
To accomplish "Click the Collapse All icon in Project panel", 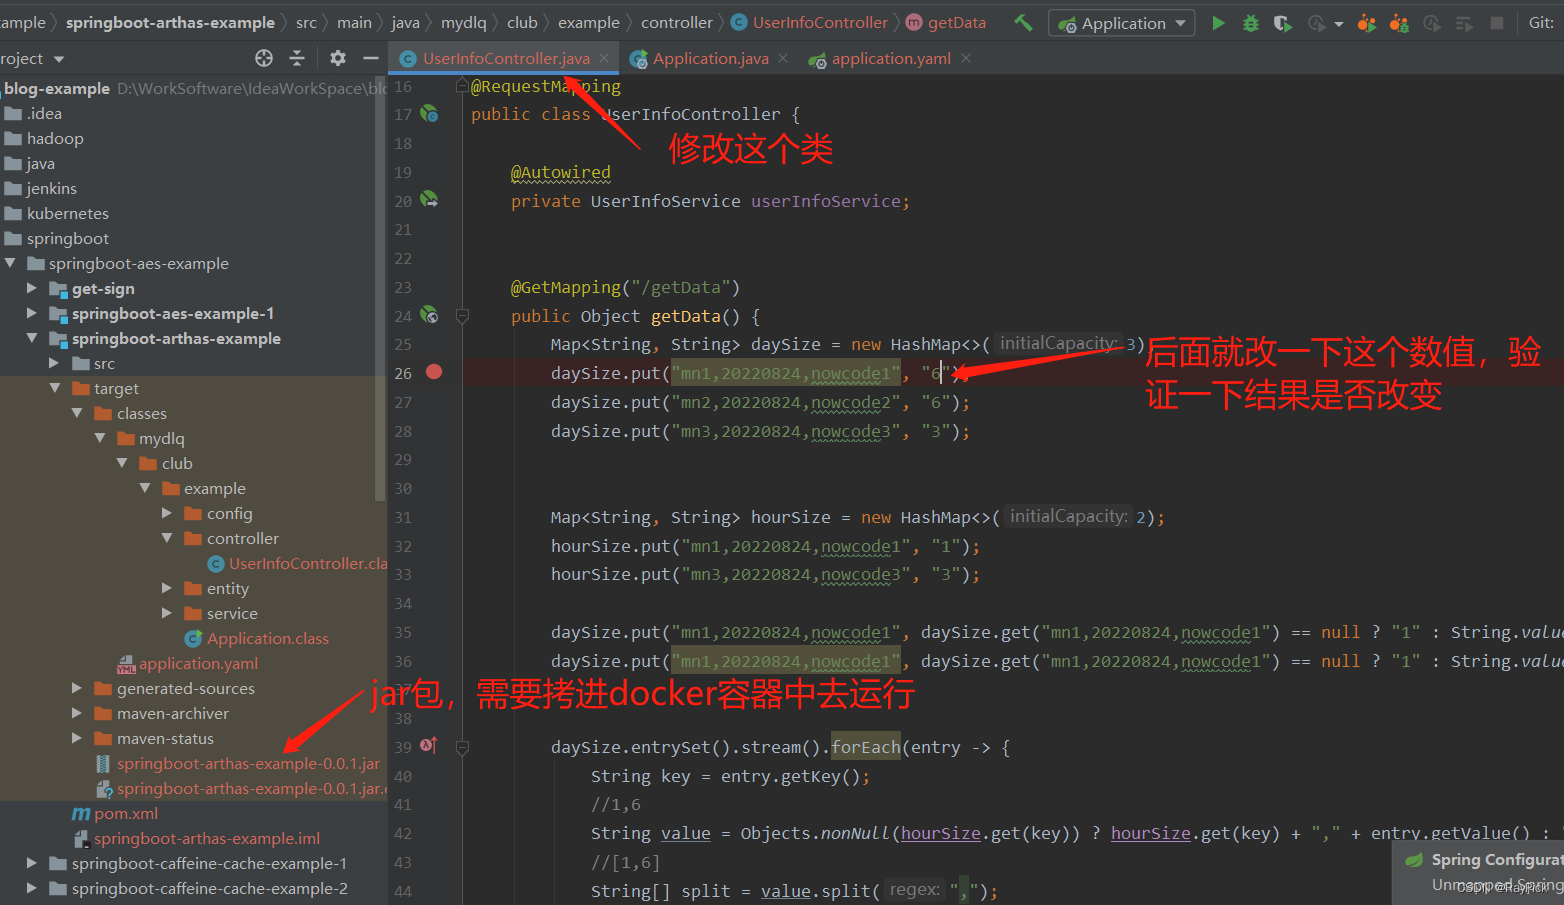I will point(297,58).
